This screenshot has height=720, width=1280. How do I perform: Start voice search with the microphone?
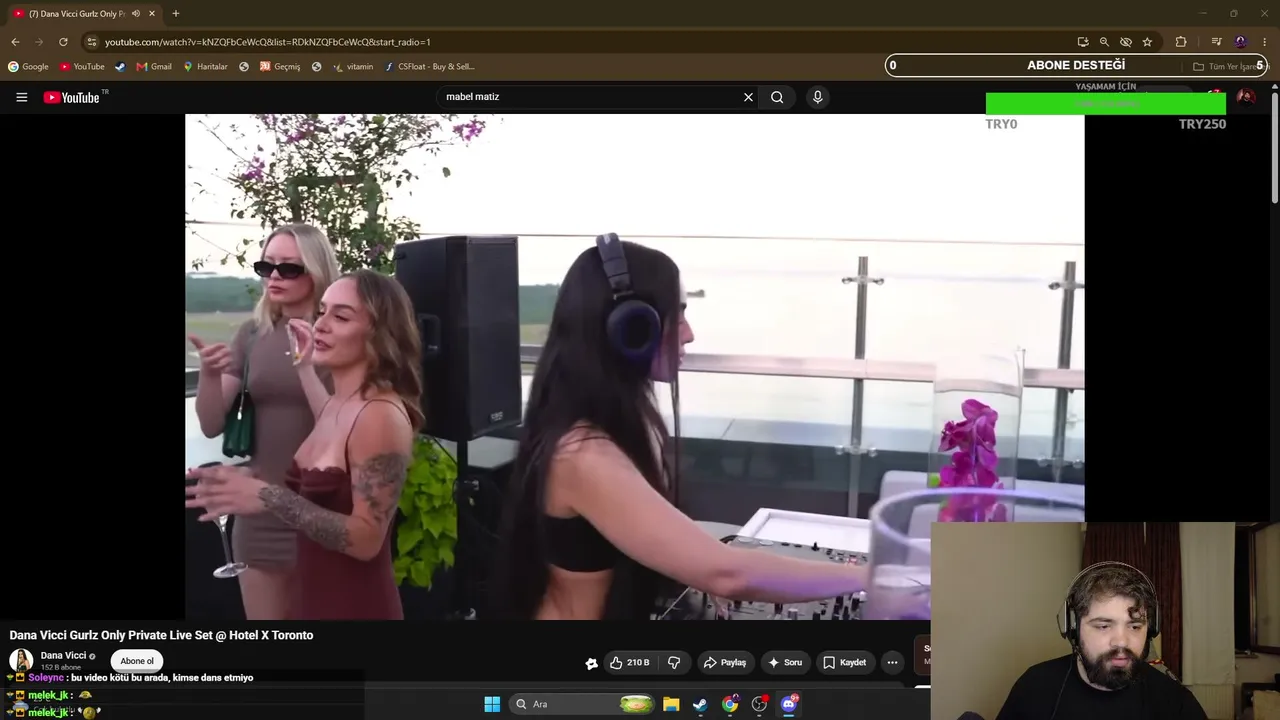[817, 97]
